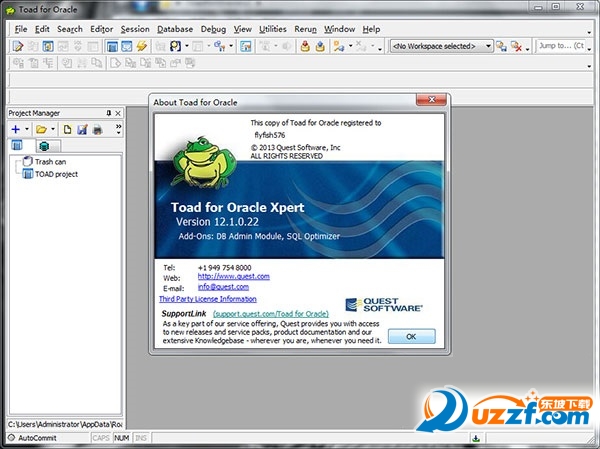Open the Session menu
The image size is (600, 449).
pyautogui.click(x=135, y=29)
